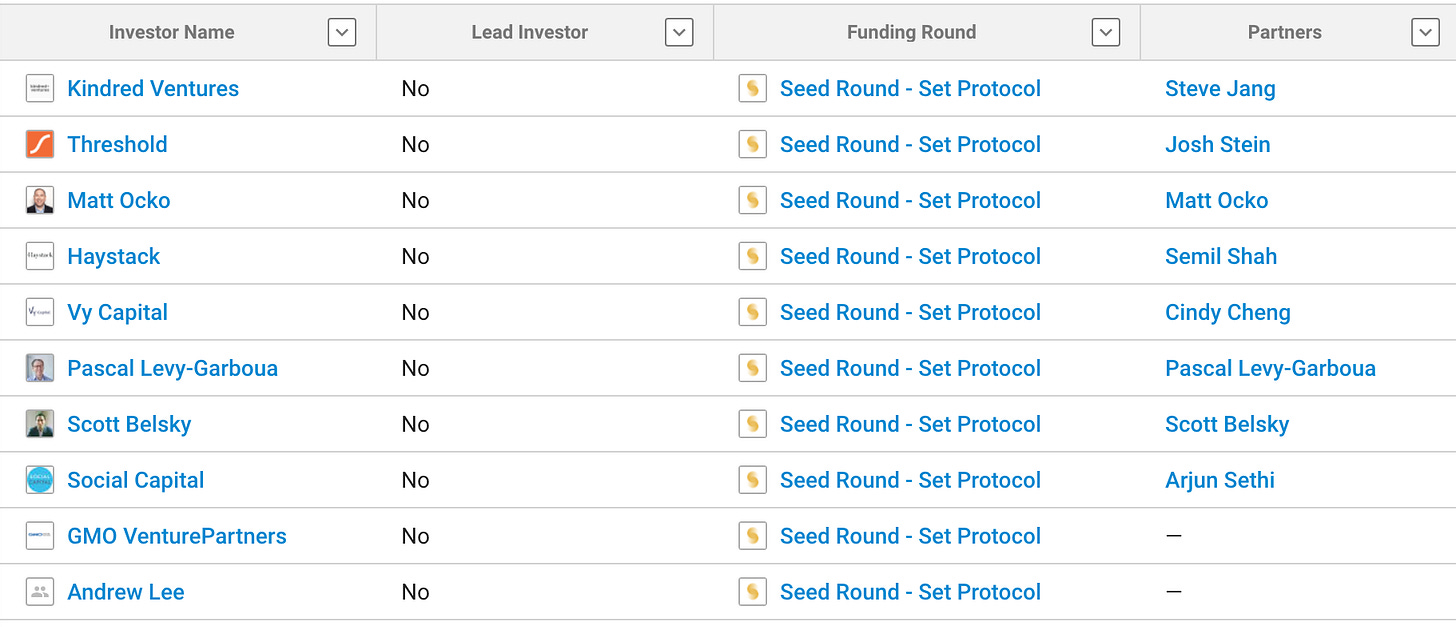Open the Pascal Levy-Garboua investor link
Image resolution: width=1456 pixels, height=627 pixels.
click(x=172, y=368)
